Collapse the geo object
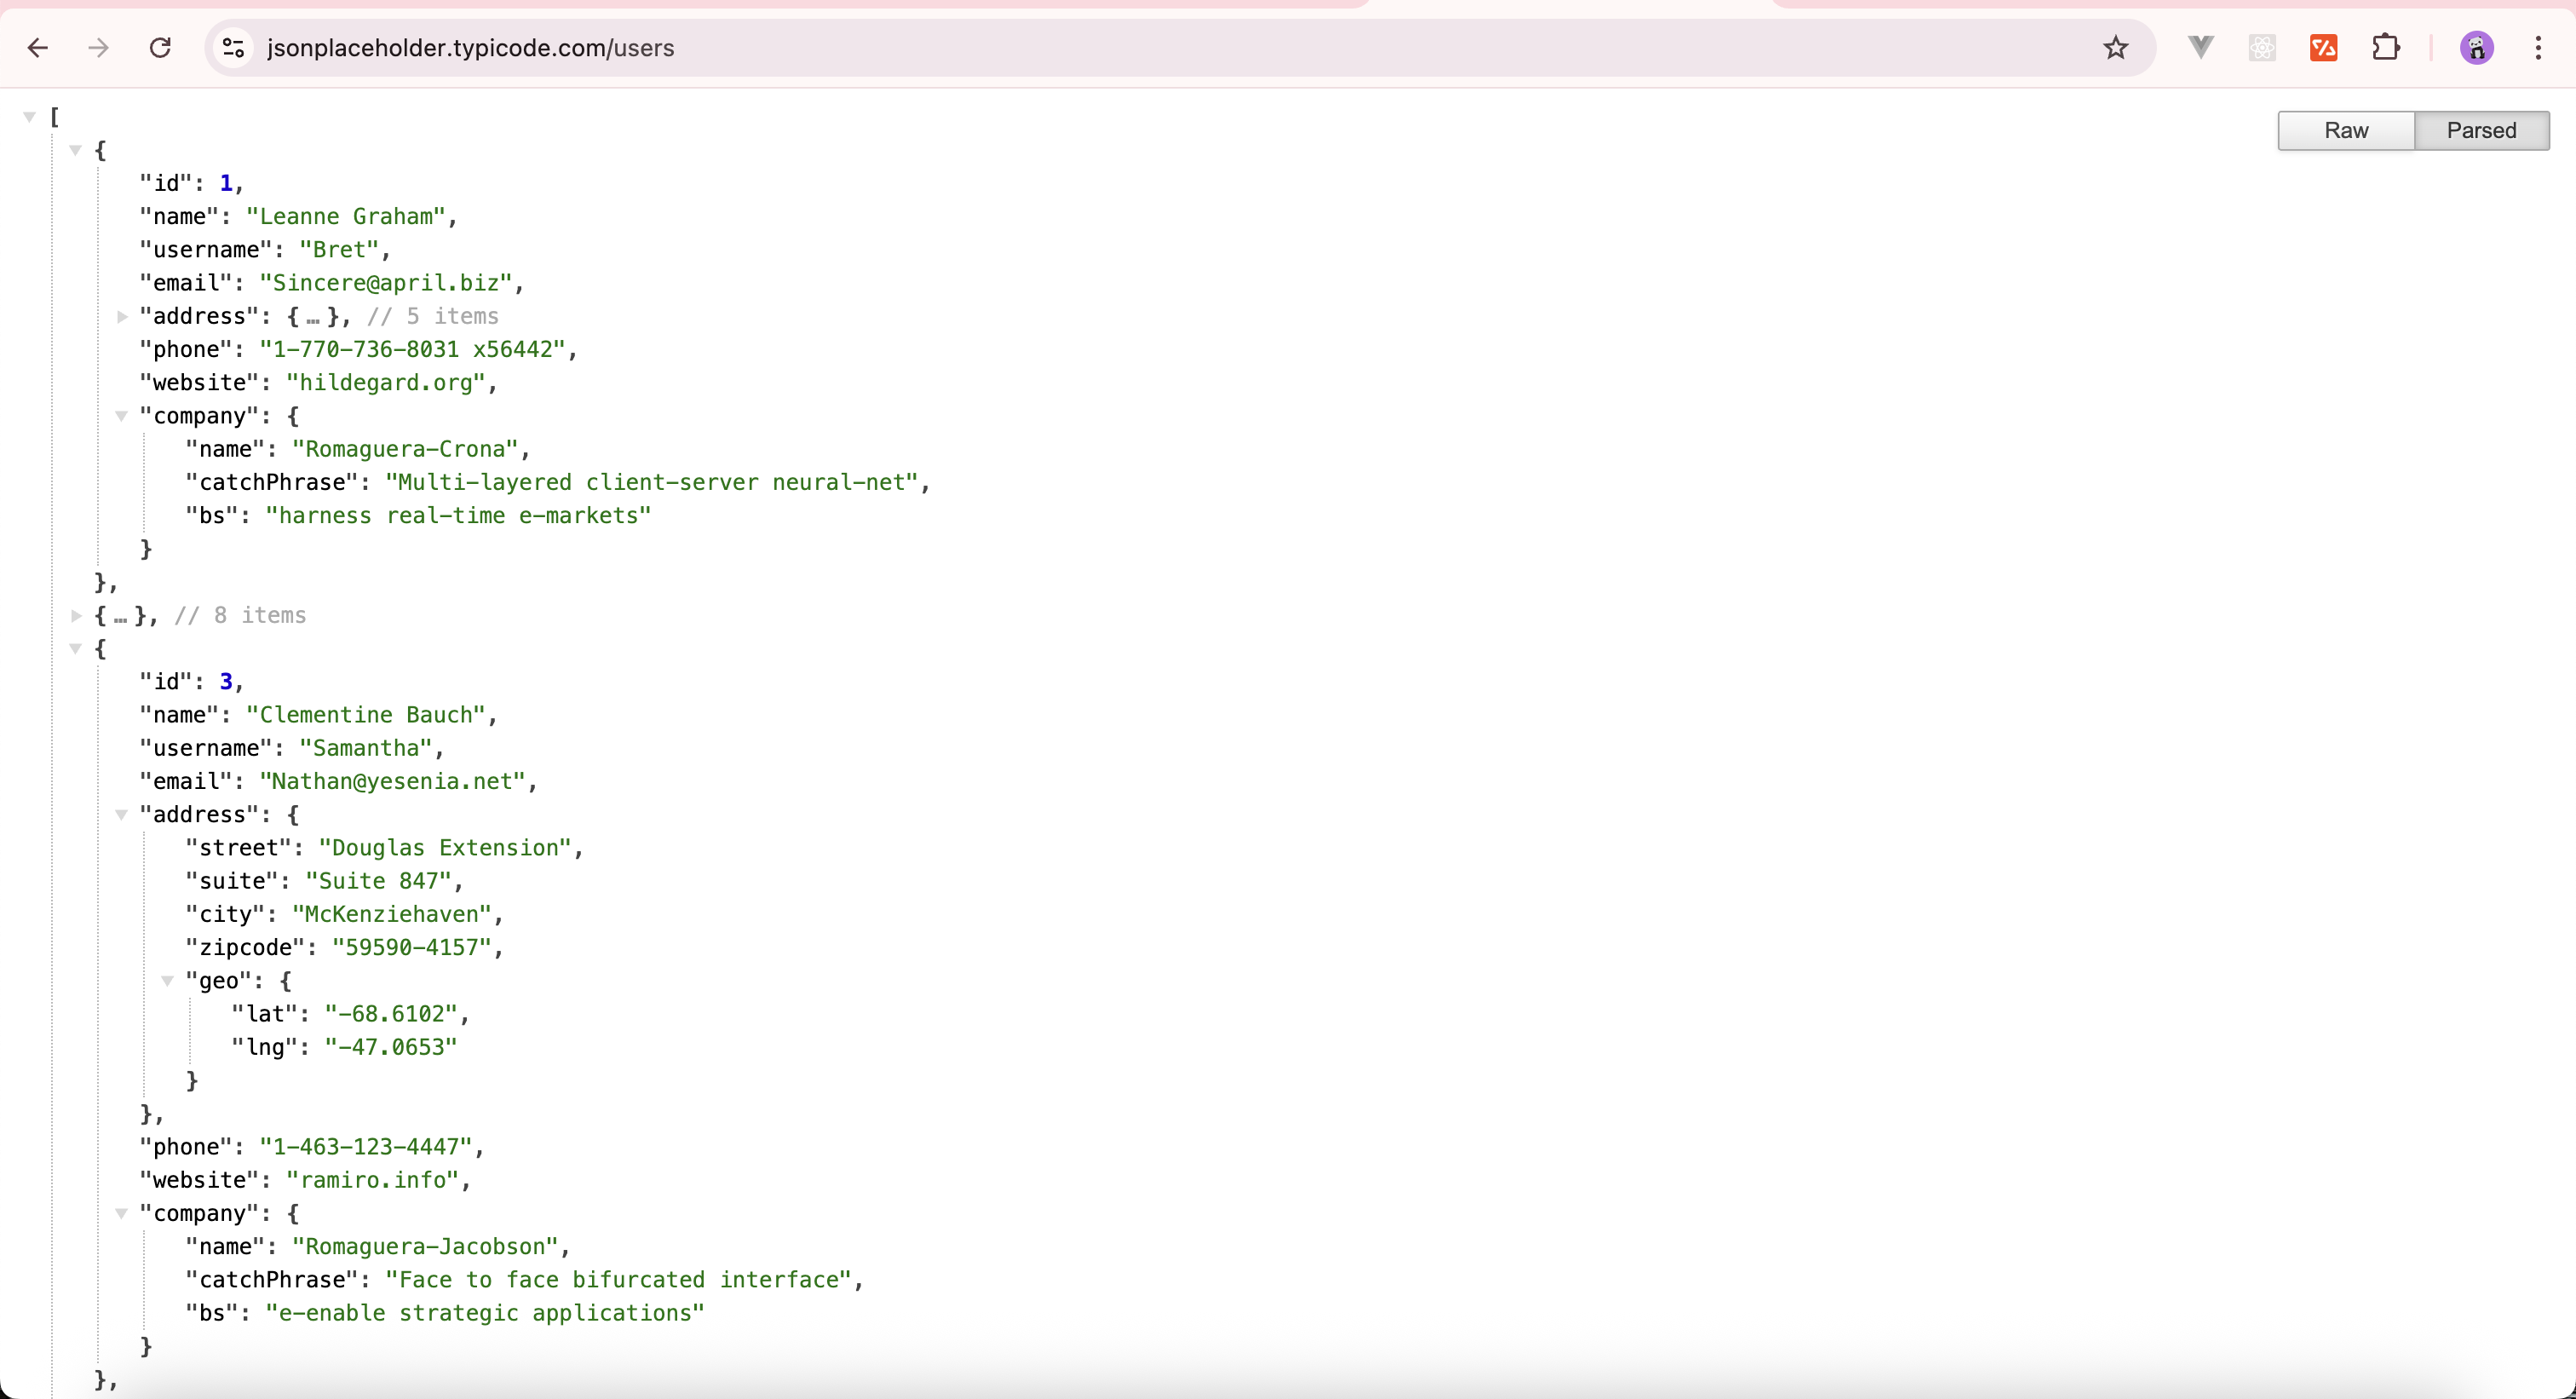The image size is (2576, 1399). [x=167, y=981]
